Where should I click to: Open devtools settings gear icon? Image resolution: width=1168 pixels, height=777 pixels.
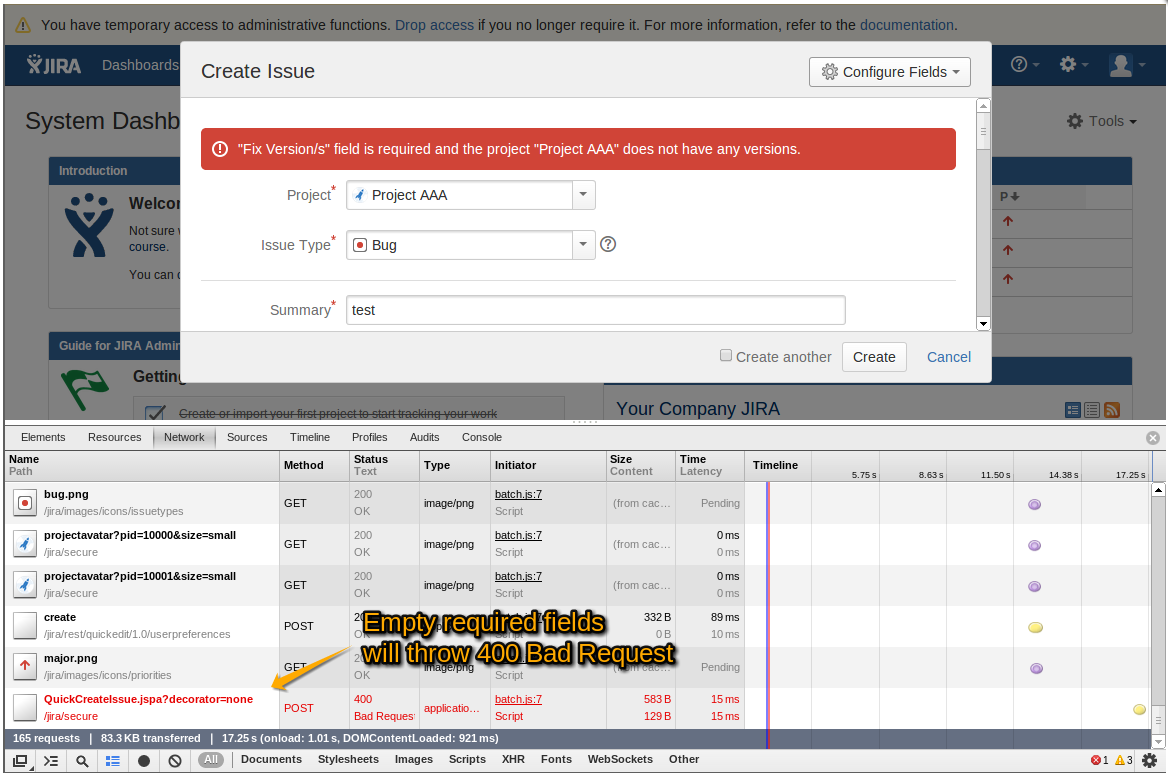tap(1149, 761)
